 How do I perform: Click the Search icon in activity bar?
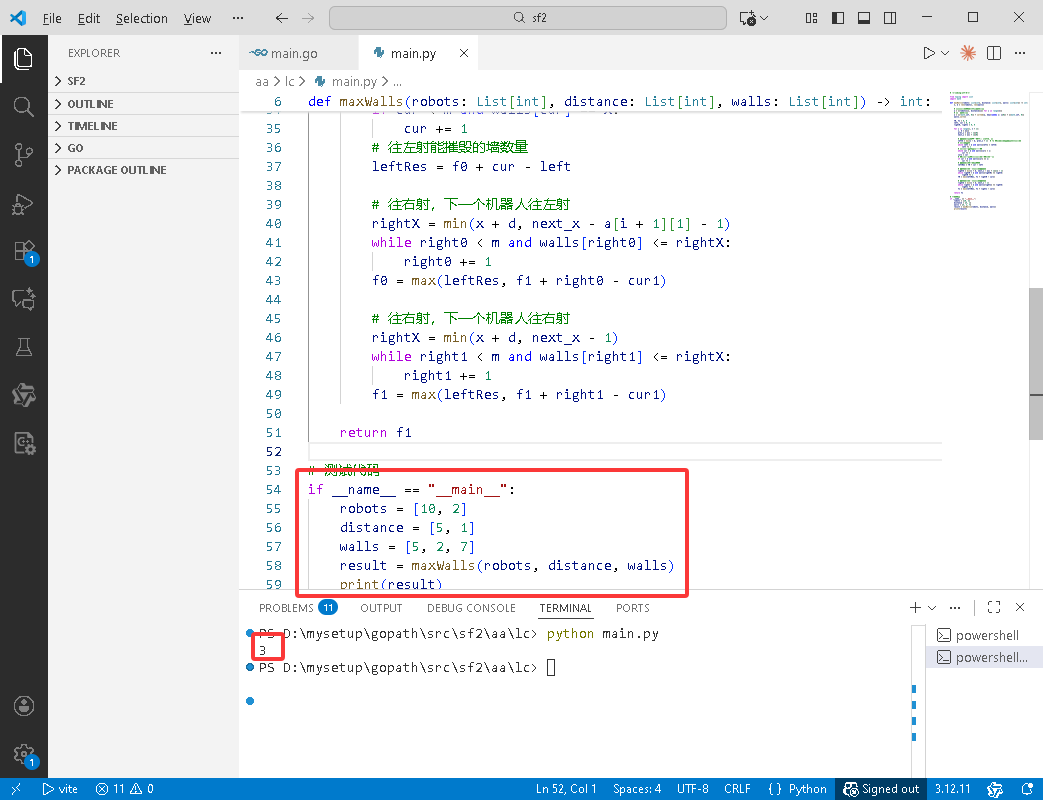point(23,106)
